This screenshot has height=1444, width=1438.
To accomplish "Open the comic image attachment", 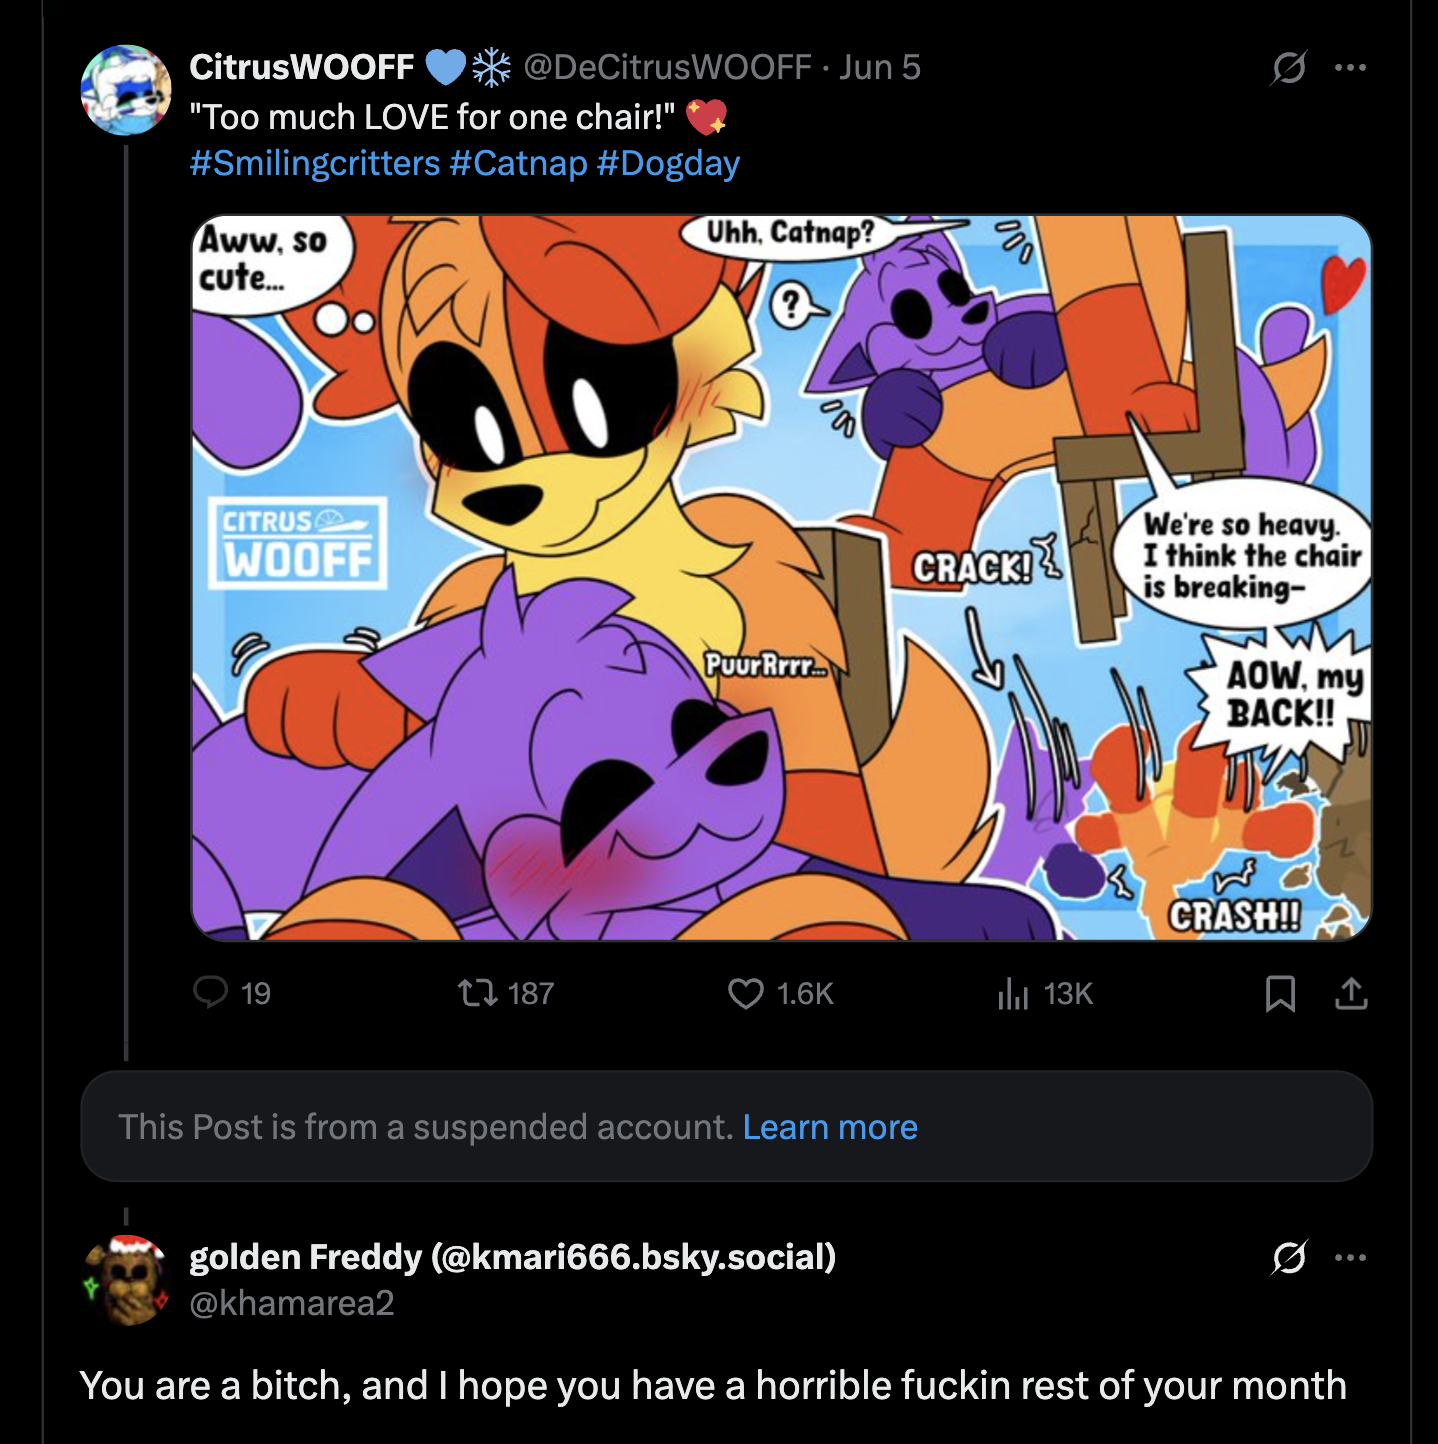I will point(781,578).
